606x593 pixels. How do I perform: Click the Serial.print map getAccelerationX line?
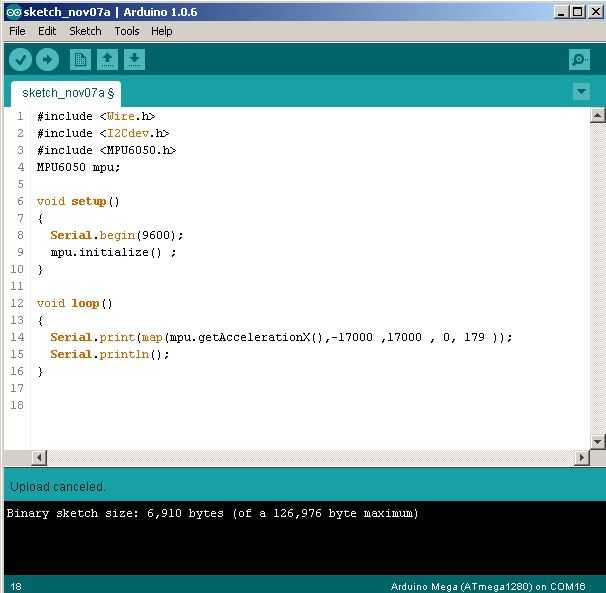click(x=281, y=337)
